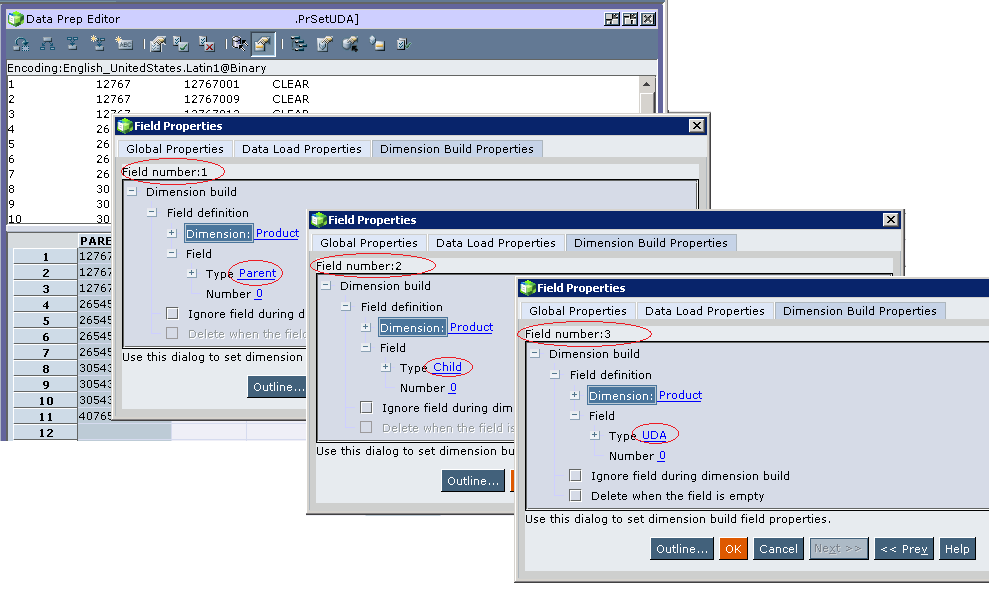Click the Child type link
The height and width of the screenshot is (589, 989).
pos(447,367)
